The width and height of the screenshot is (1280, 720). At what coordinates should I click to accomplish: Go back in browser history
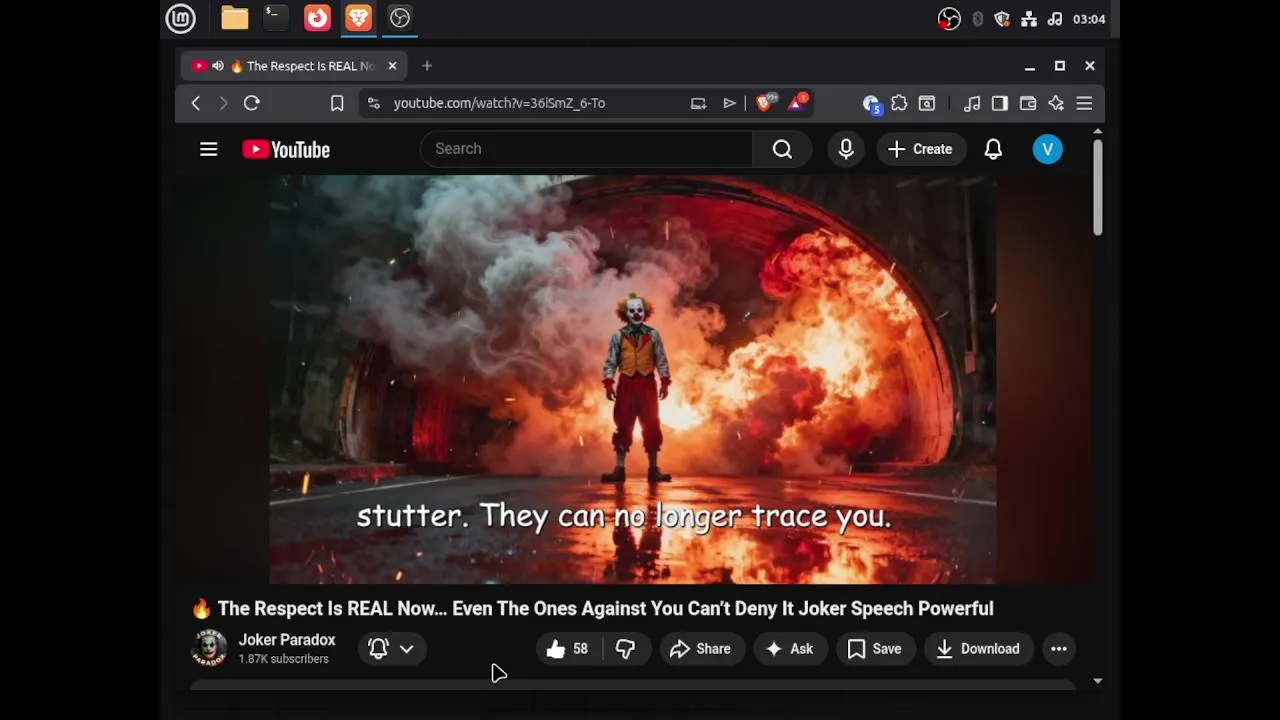click(x=196, y=103)
